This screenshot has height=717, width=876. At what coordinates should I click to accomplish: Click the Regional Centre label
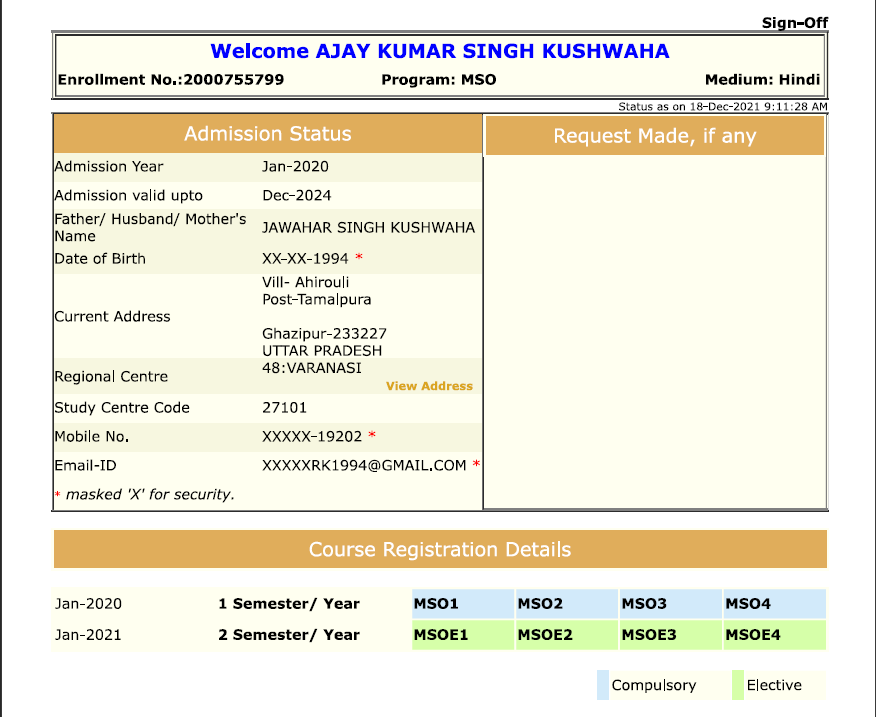point(111,377)
